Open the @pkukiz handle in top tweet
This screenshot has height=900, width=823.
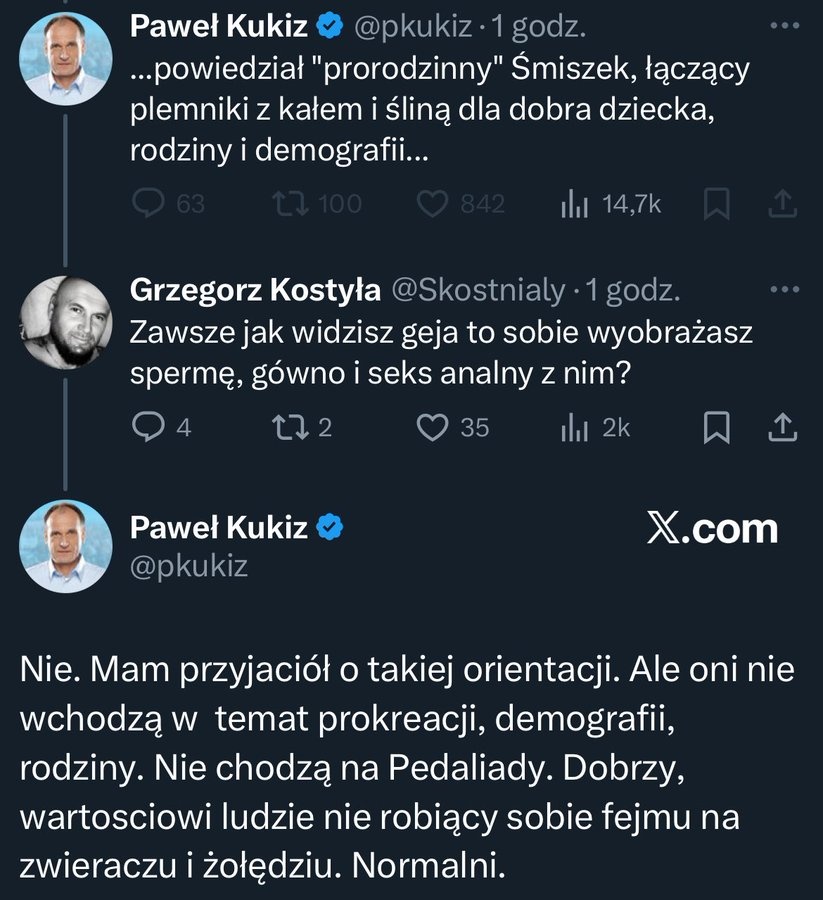[x=411, y=29]
